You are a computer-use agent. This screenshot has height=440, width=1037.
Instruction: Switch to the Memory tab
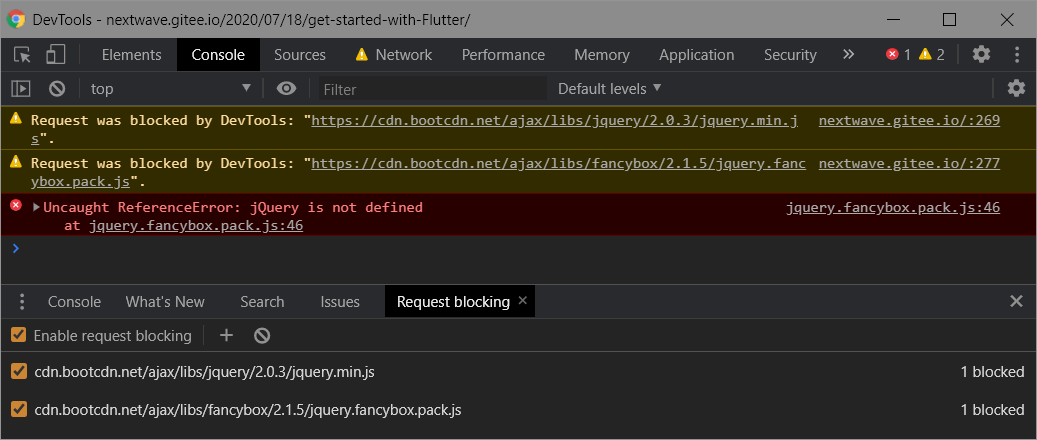[x=602, y=55]
